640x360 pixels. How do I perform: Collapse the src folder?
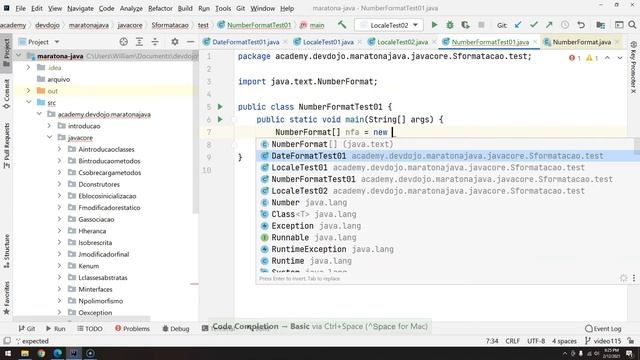[x=29, y=102]
